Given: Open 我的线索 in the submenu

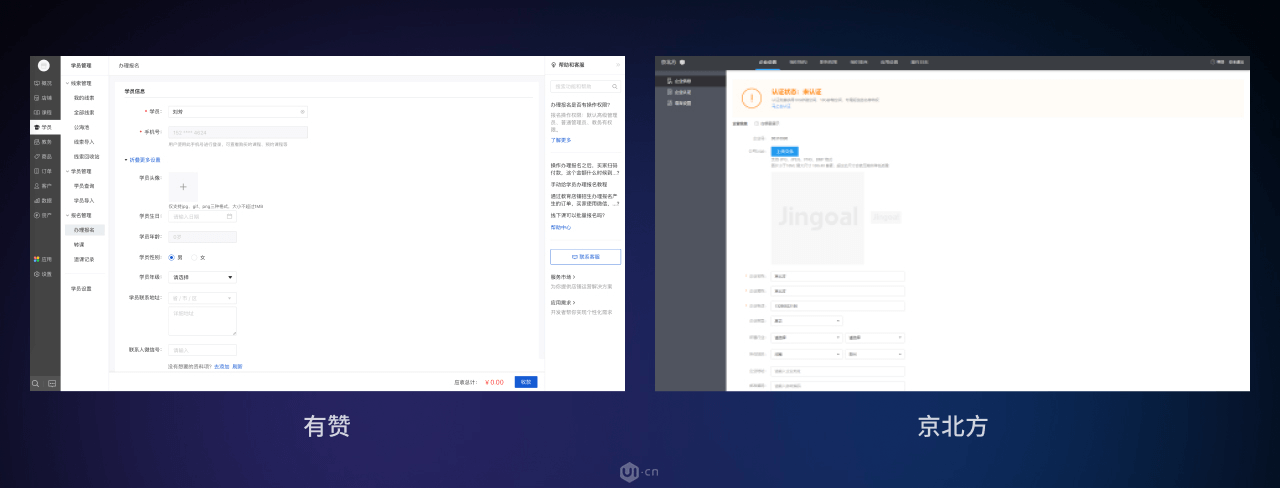Looking at the screenshot, I should [x=84, y=98].
